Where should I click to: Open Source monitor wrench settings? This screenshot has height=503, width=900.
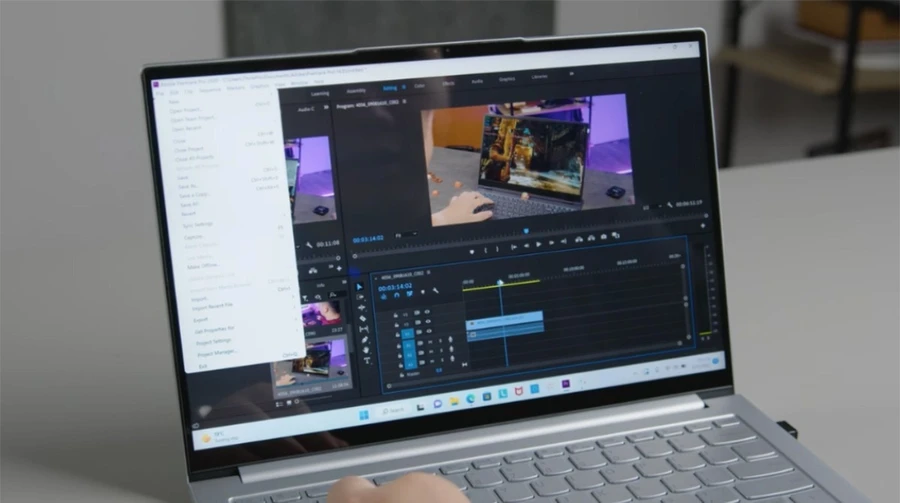click(309, 245)
